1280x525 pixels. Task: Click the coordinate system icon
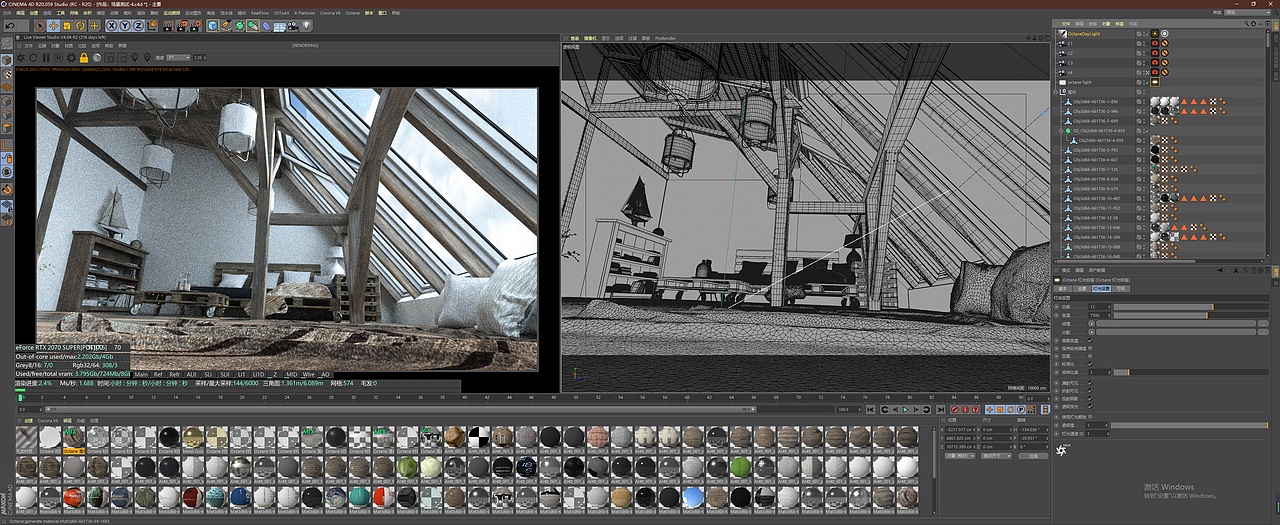[x=152, y=25]
